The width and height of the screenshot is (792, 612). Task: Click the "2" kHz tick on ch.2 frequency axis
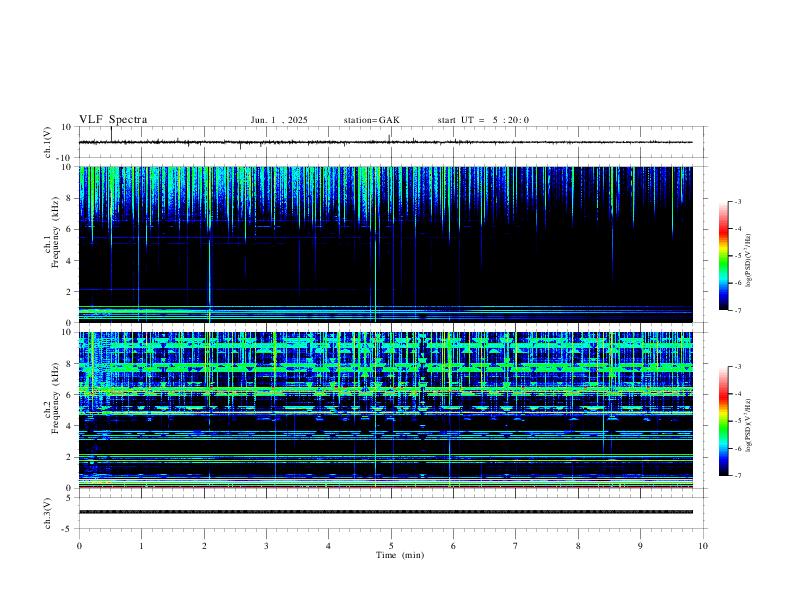click(x=70, y=457)
